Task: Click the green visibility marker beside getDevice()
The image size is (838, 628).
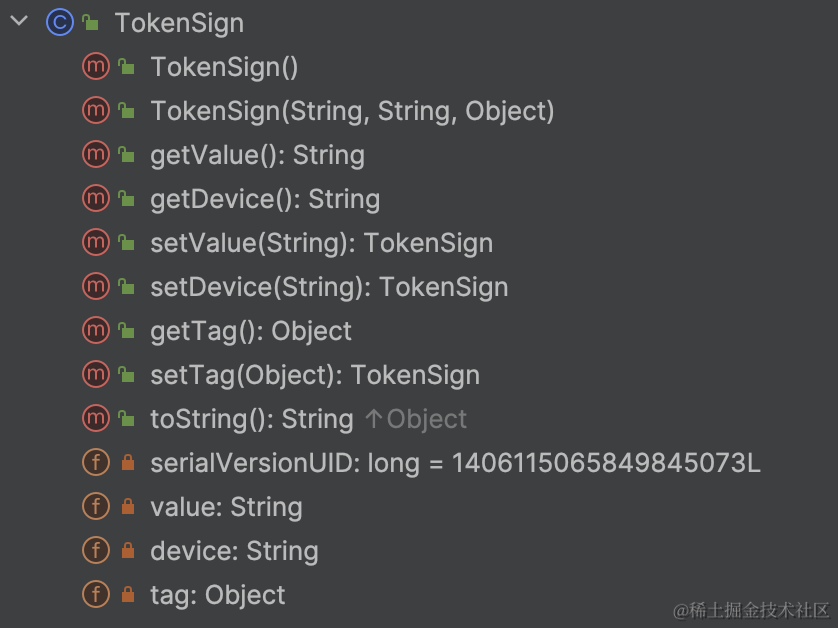Action: (126, 199)
